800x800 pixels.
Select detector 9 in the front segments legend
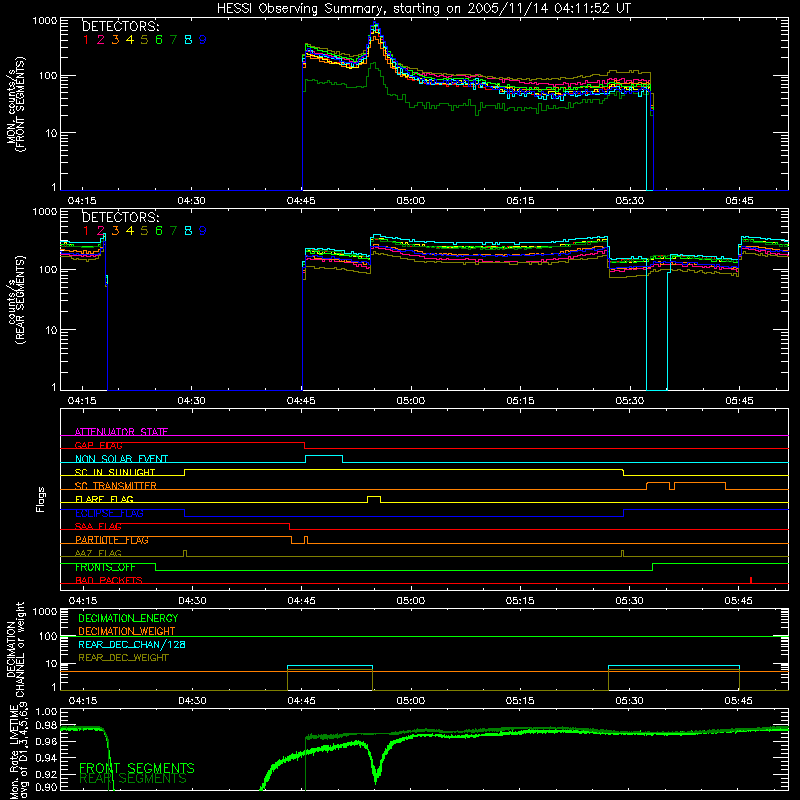pos(203,40)
